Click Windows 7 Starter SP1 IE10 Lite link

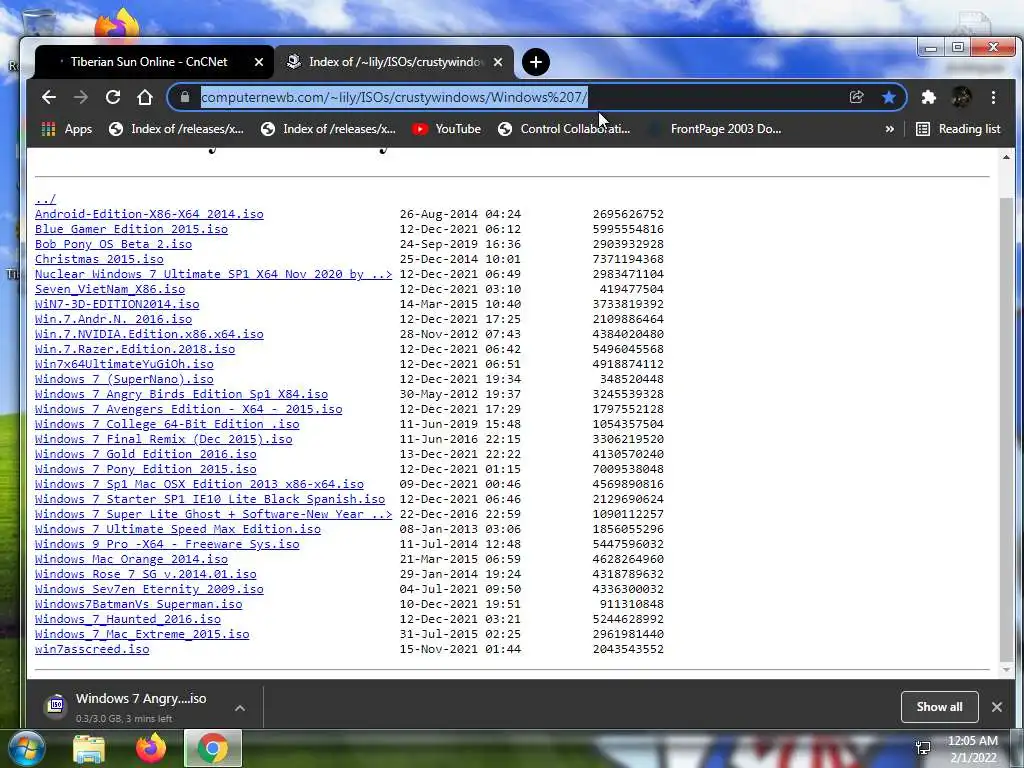point(210,500)
